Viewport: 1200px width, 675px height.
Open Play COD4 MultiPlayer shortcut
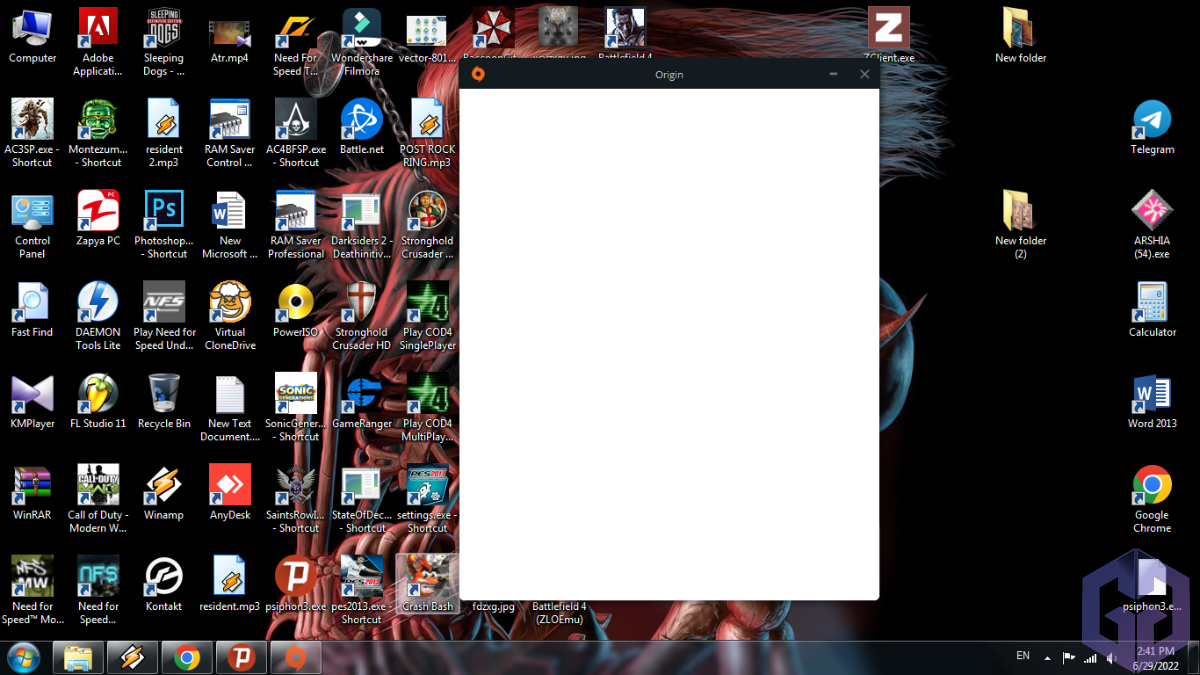click(x=428, y=406)
